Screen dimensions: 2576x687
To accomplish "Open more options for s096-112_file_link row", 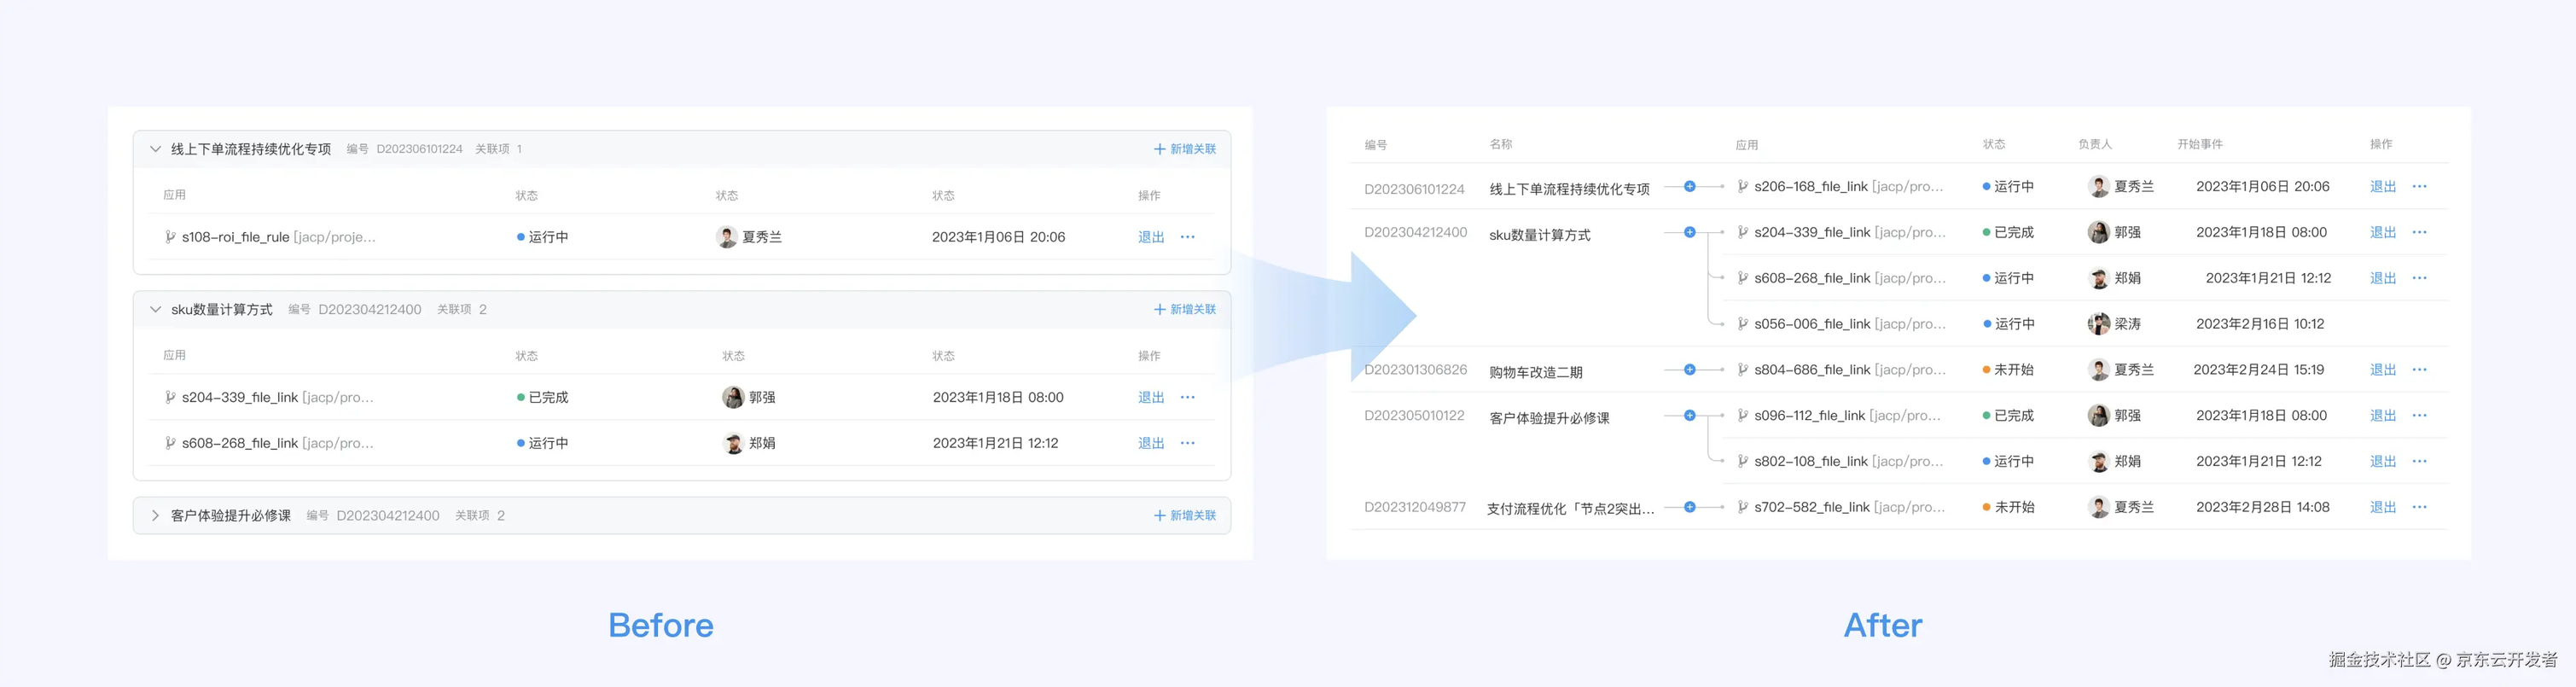I will click(2419, 415).
